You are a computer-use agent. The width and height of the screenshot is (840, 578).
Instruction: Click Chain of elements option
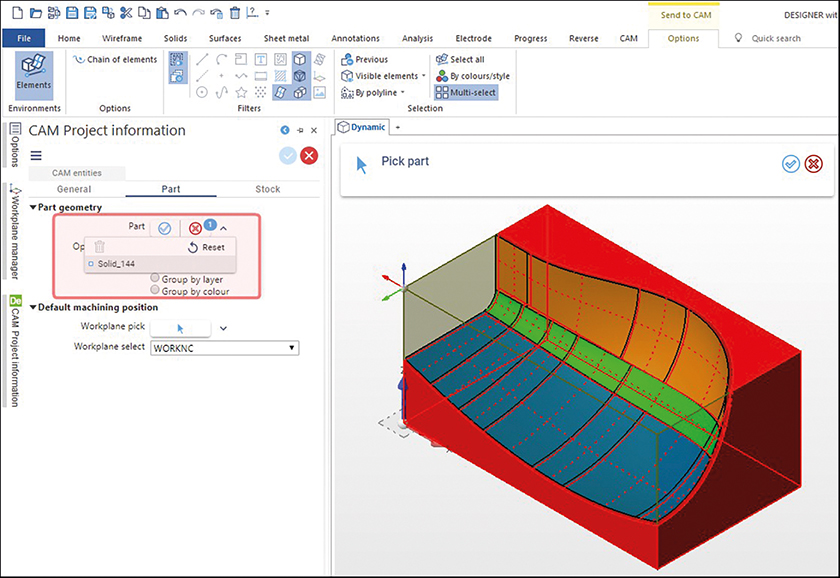[x=115, y=60]
